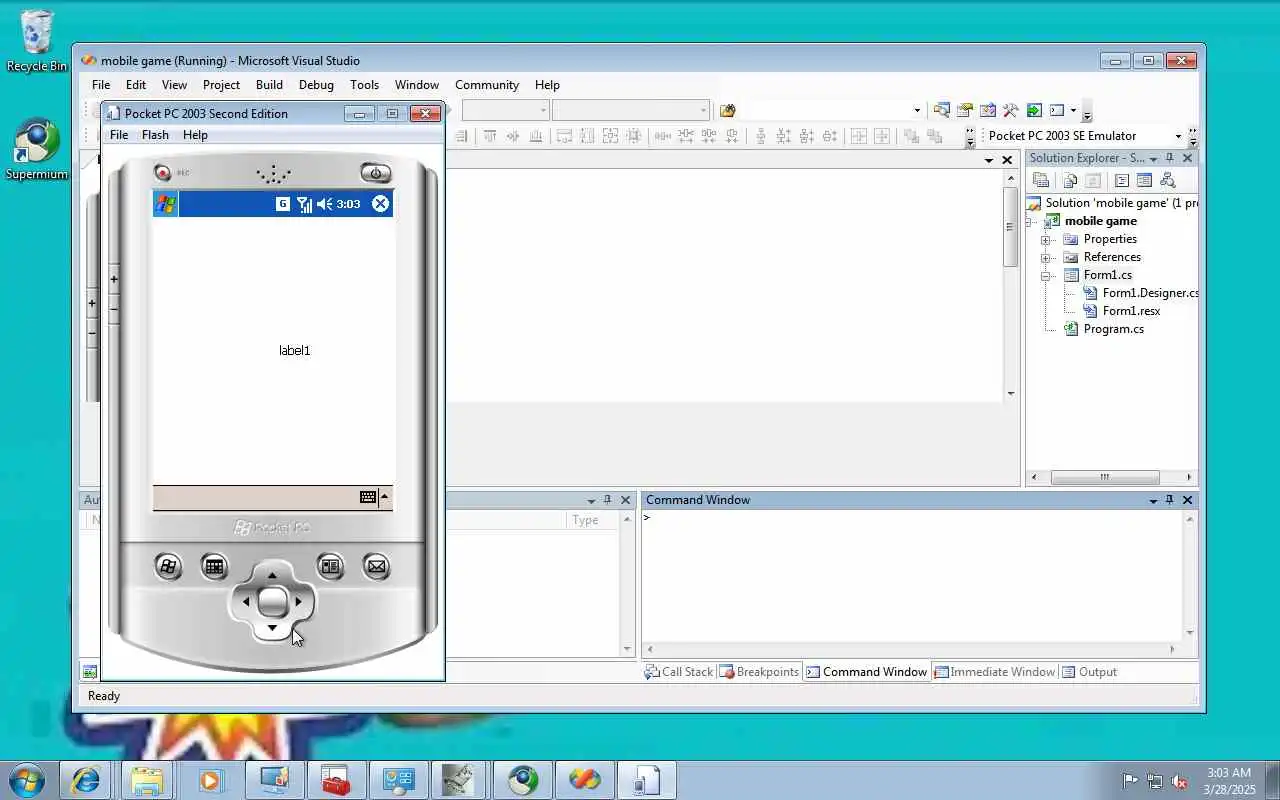
Task: Open Internet Explorer from the taskbar
Action: point(85,780)
